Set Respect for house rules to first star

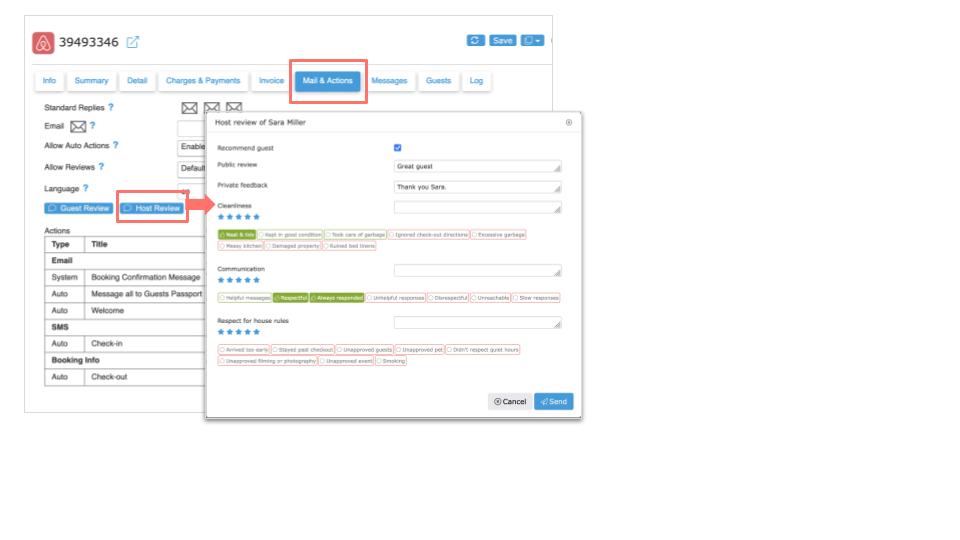coord(221,332)
